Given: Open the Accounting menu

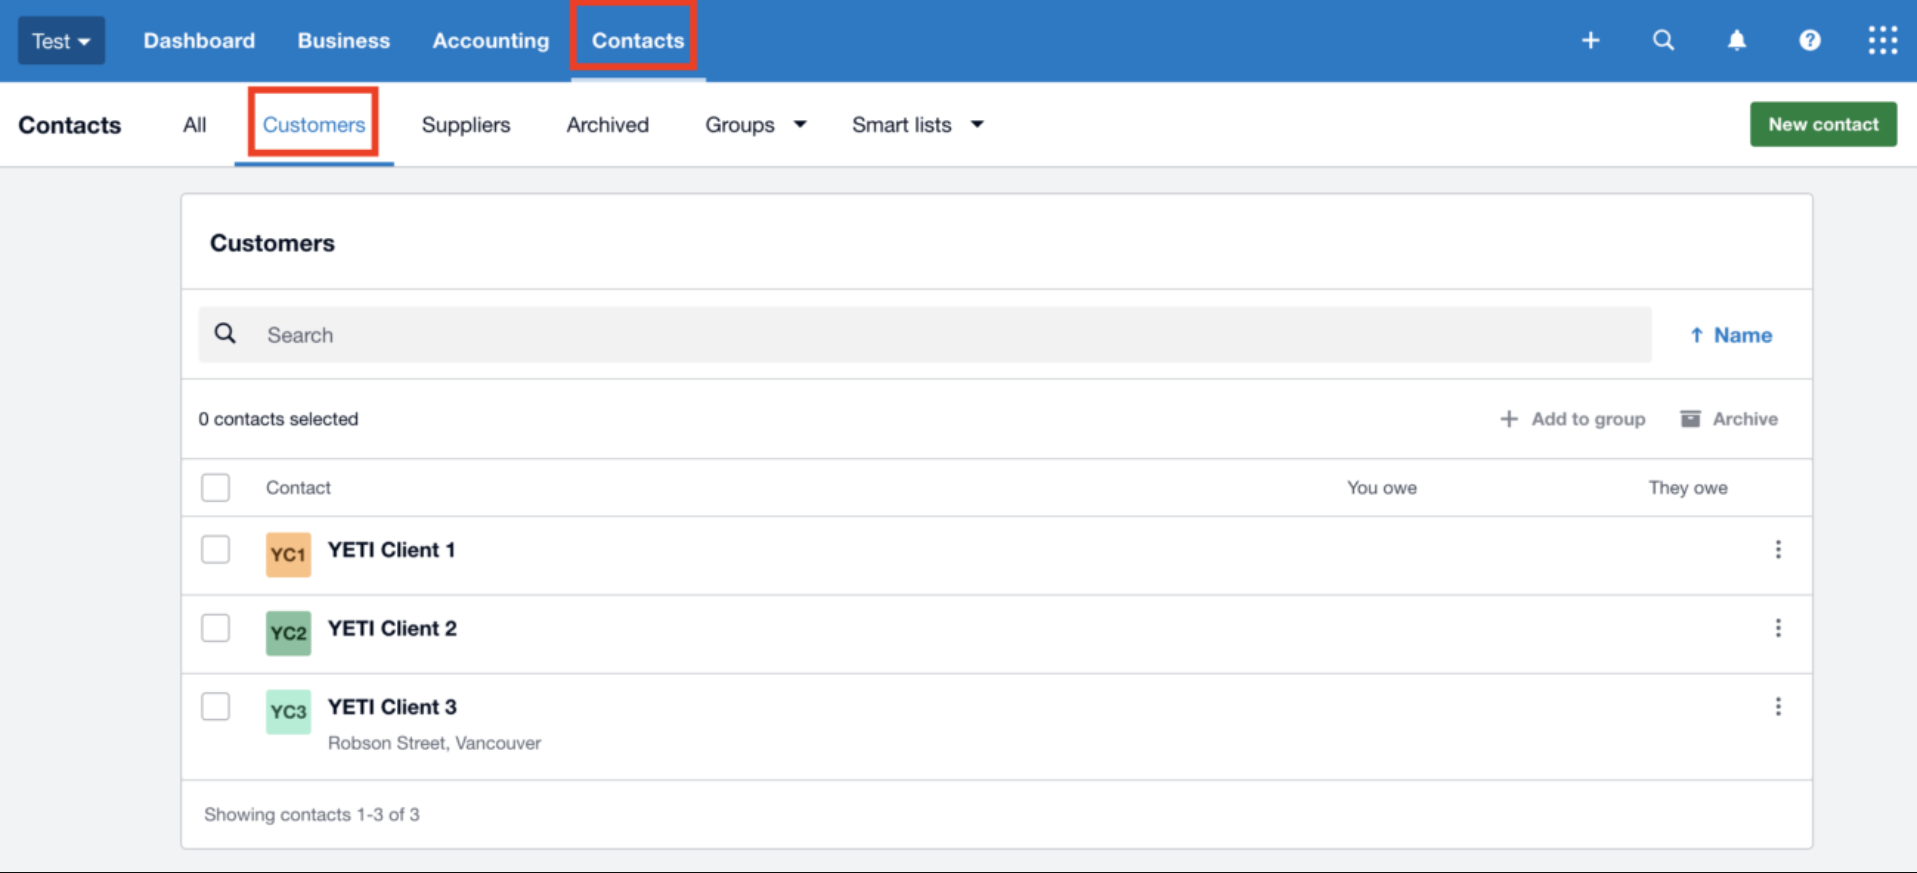Looking at the screenshot, I should (491, 41).
